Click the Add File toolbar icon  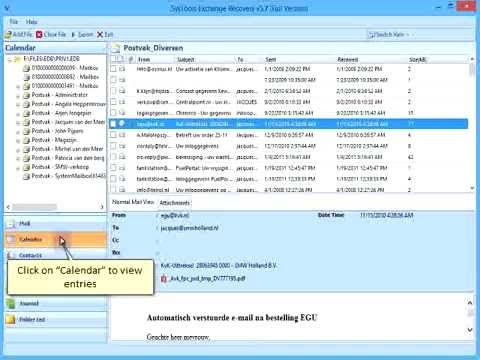[x=8, y=34]
